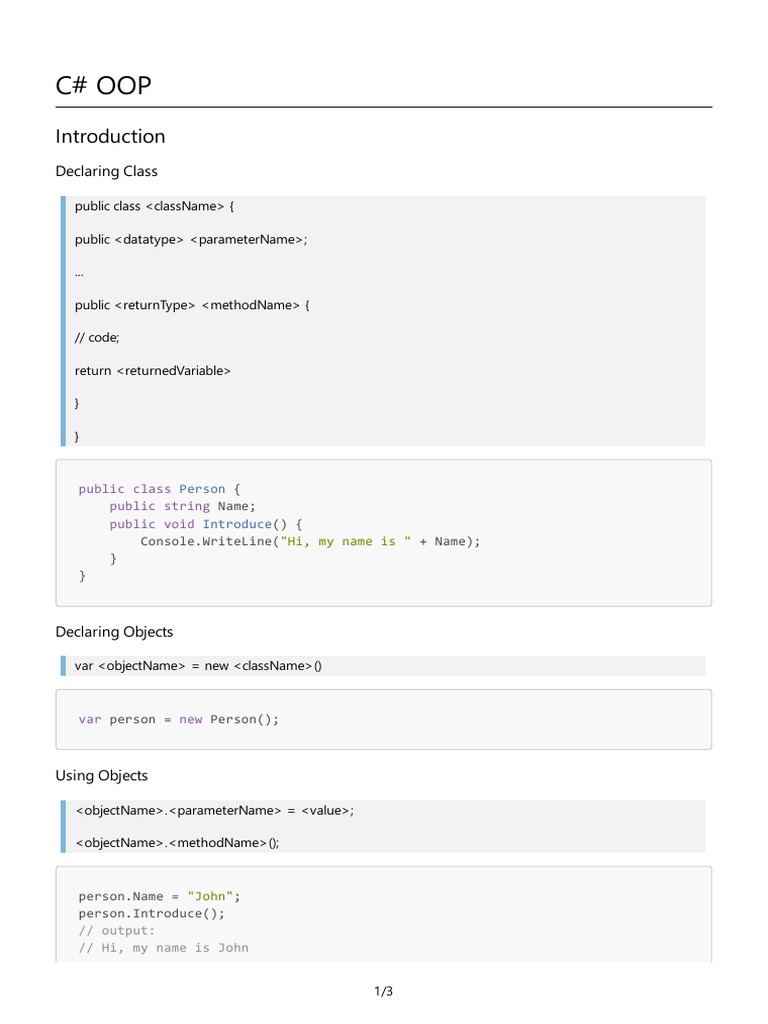
Task: Click the "// code;" comment in the template
Action: tap(97, 338)
